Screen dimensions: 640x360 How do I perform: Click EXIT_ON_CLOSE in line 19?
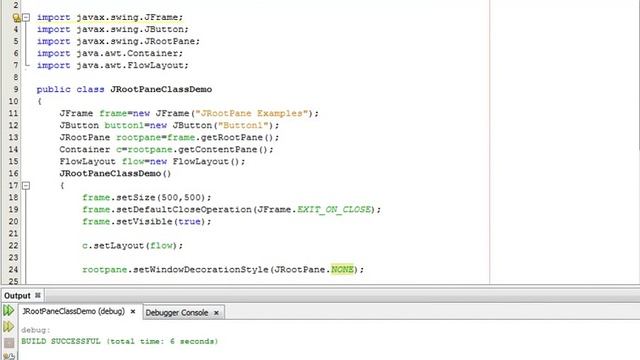334,209
